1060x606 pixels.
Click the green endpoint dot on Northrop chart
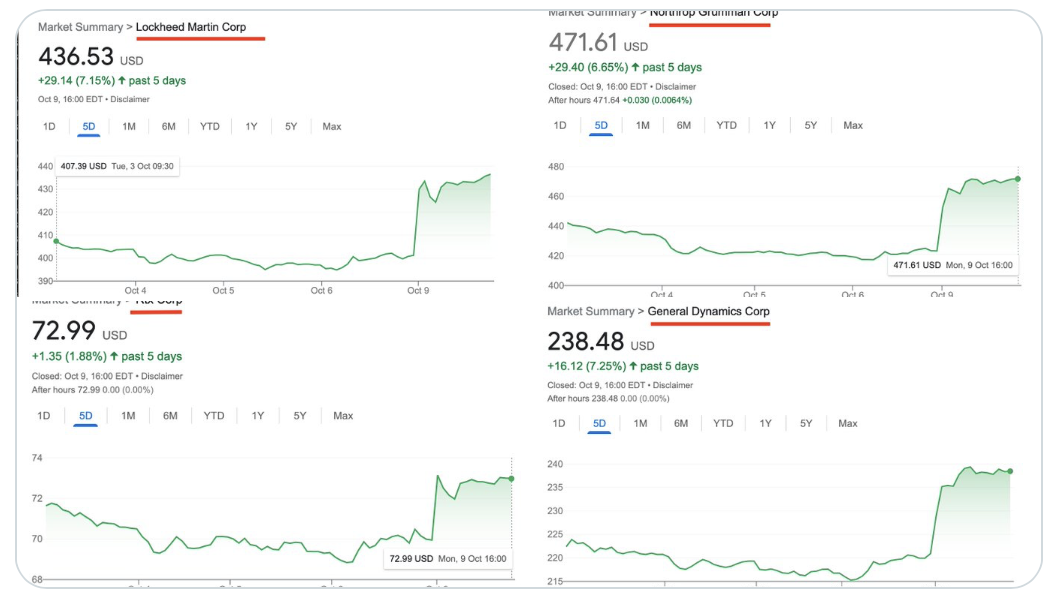point(1018,179)
